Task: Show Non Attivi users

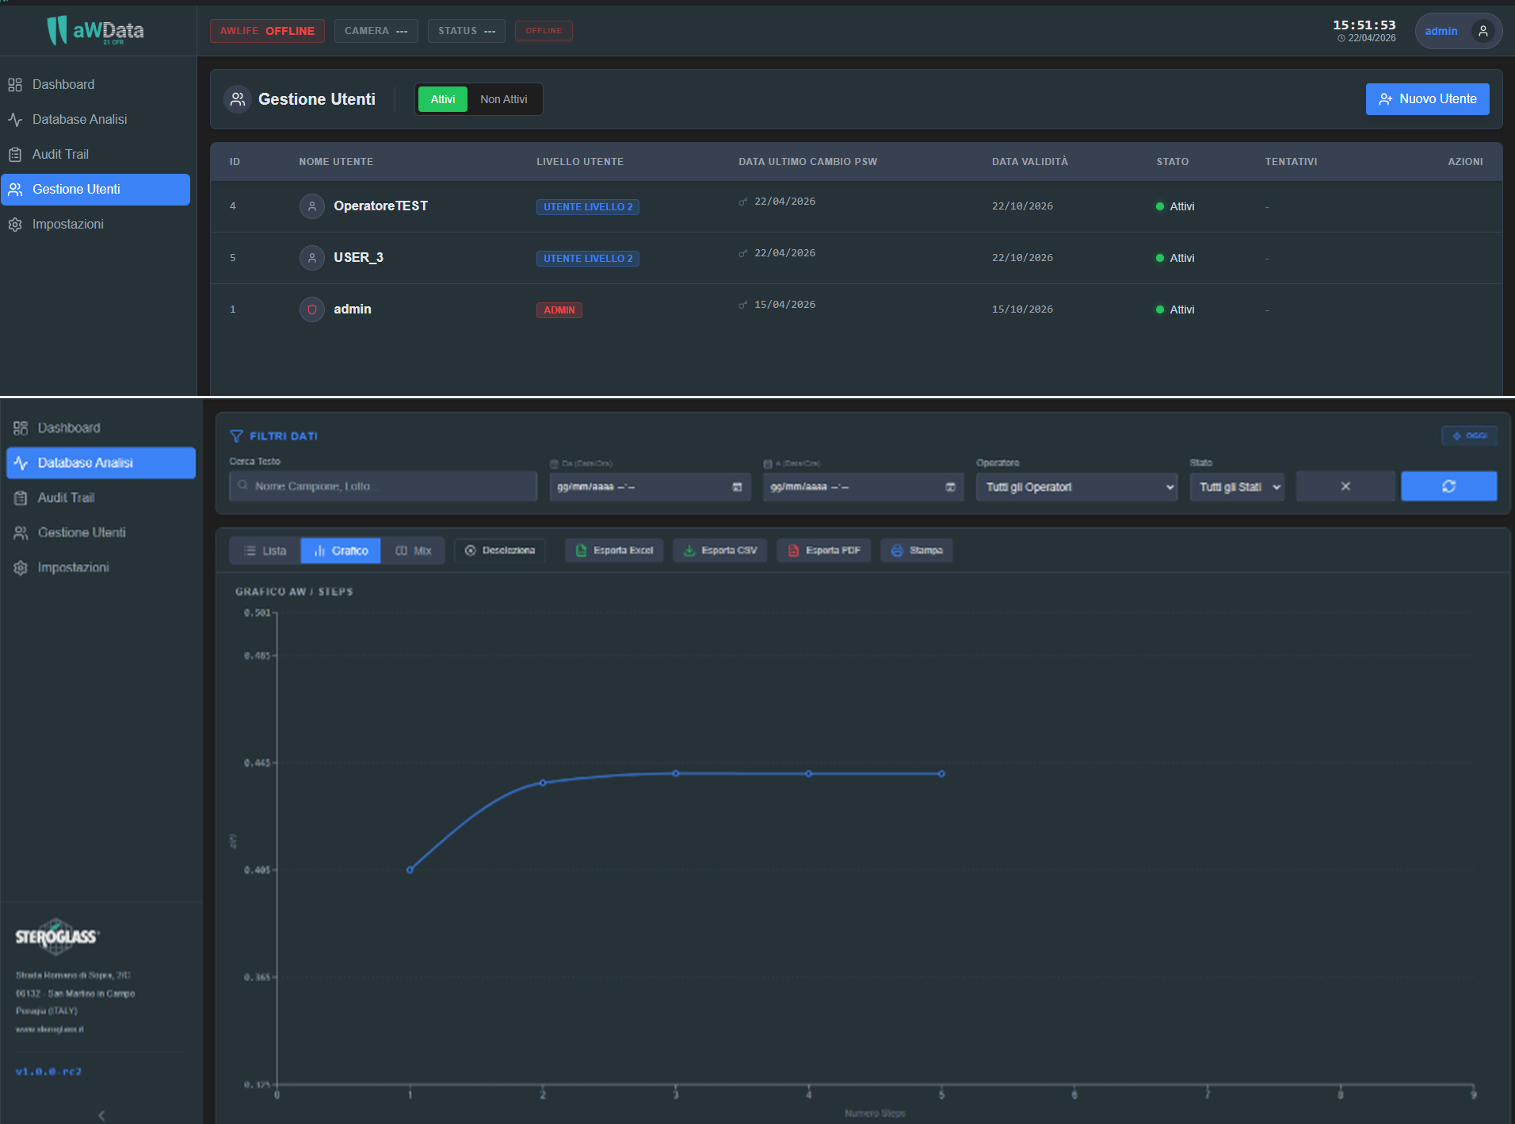Action: (x=504, y=99)
